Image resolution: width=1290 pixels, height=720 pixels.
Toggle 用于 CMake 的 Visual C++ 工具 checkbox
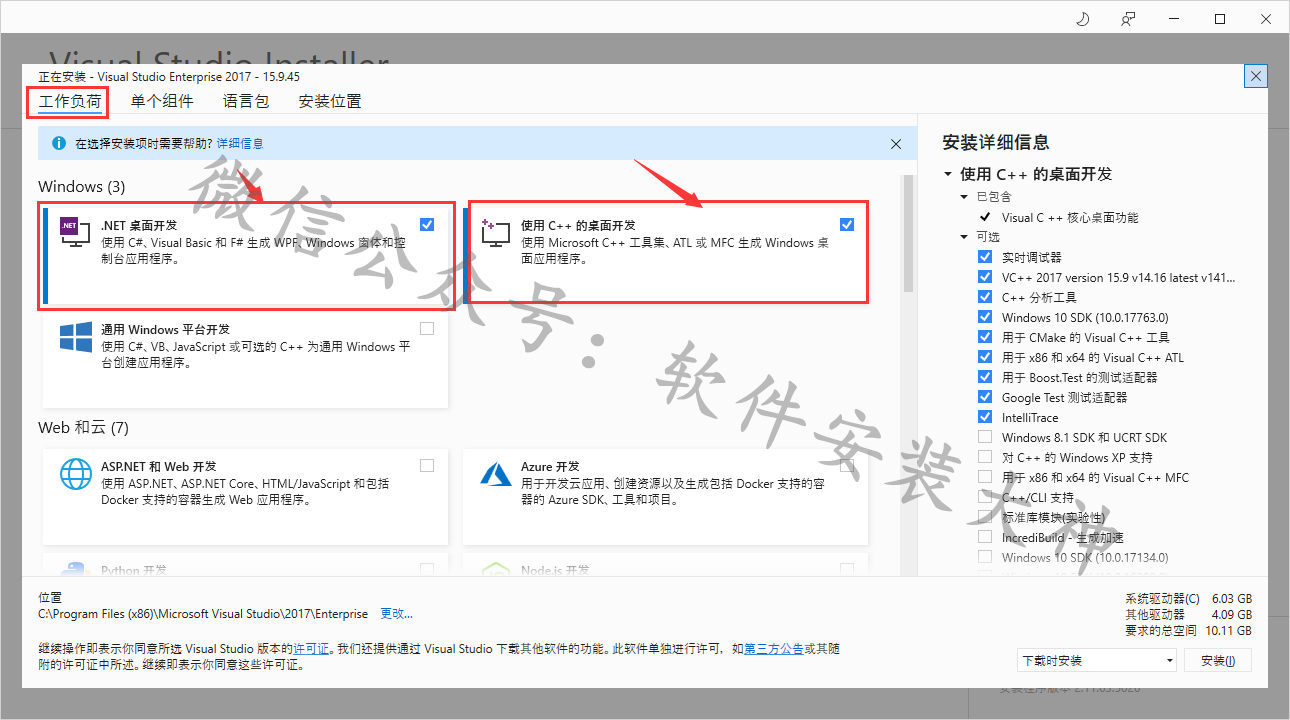[x=985, y=337]
